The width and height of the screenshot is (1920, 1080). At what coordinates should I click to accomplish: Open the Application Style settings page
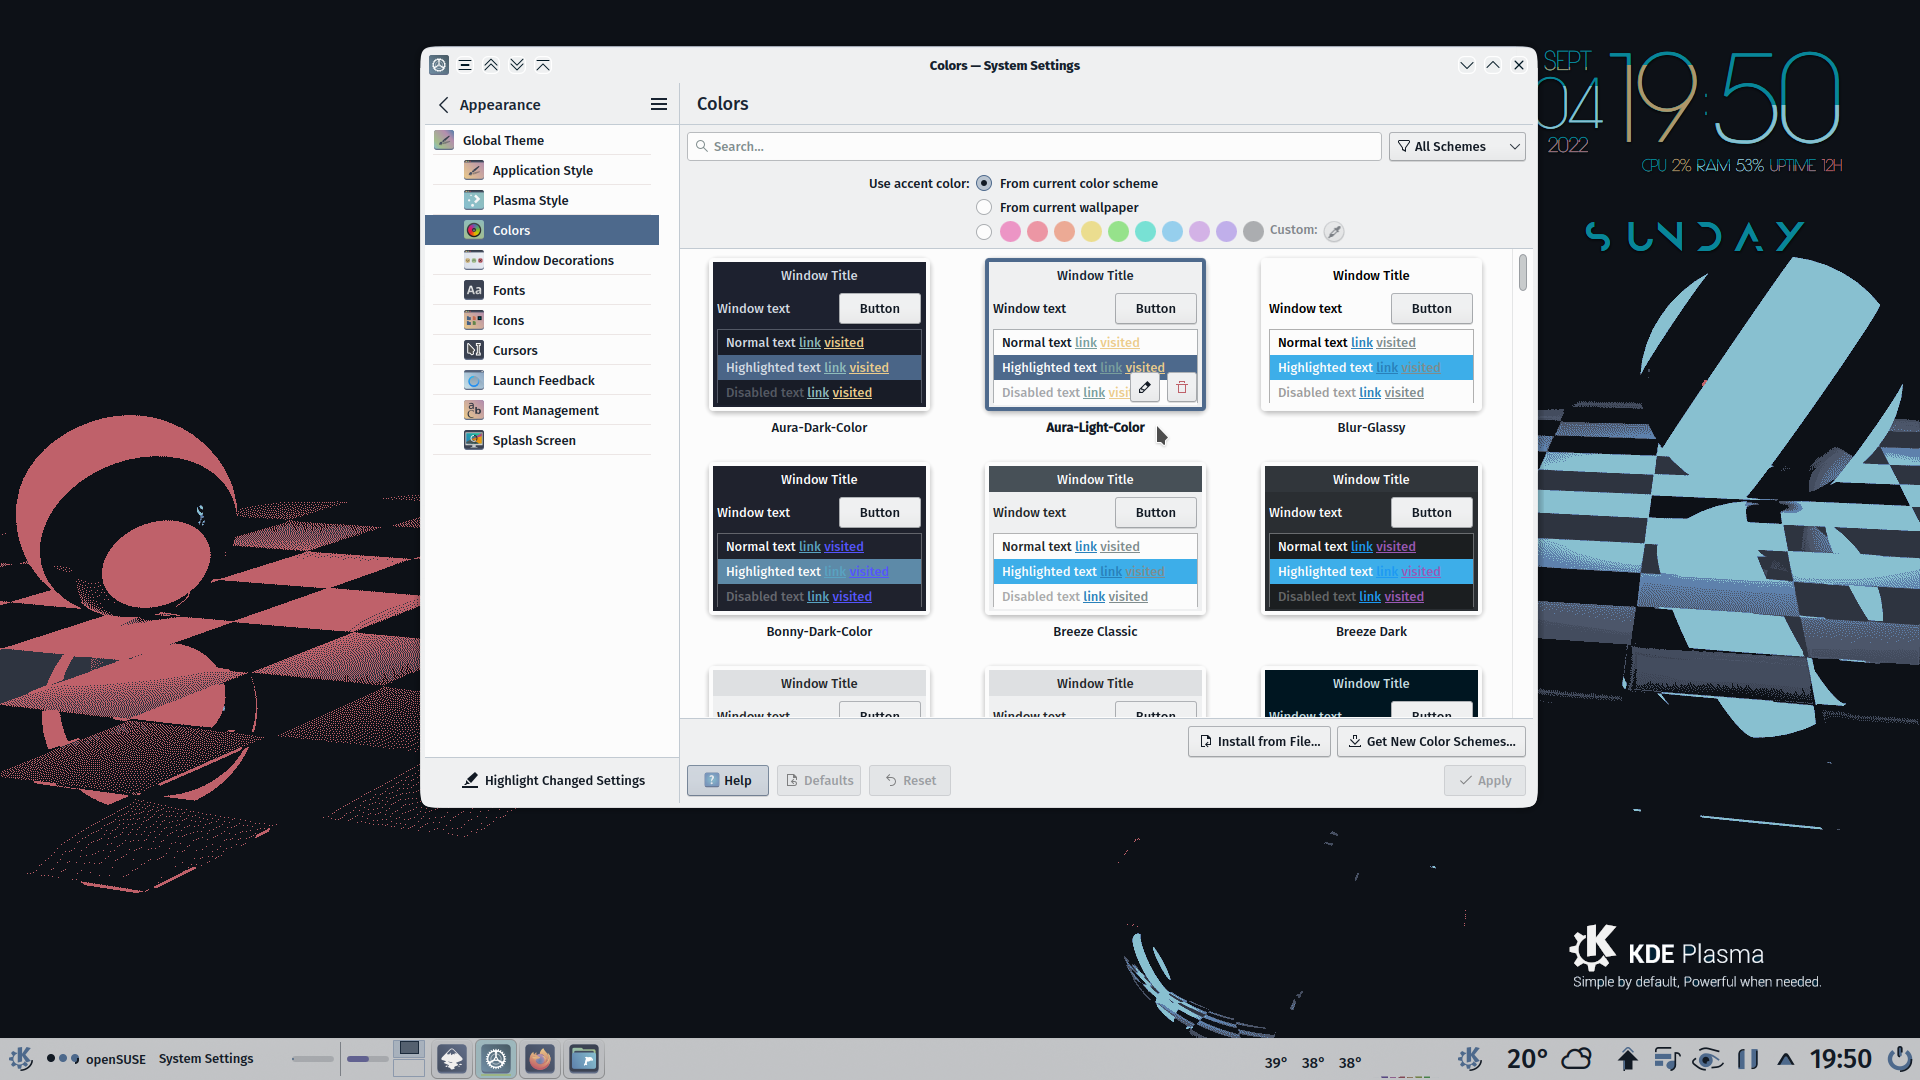[x=542, y=170]
